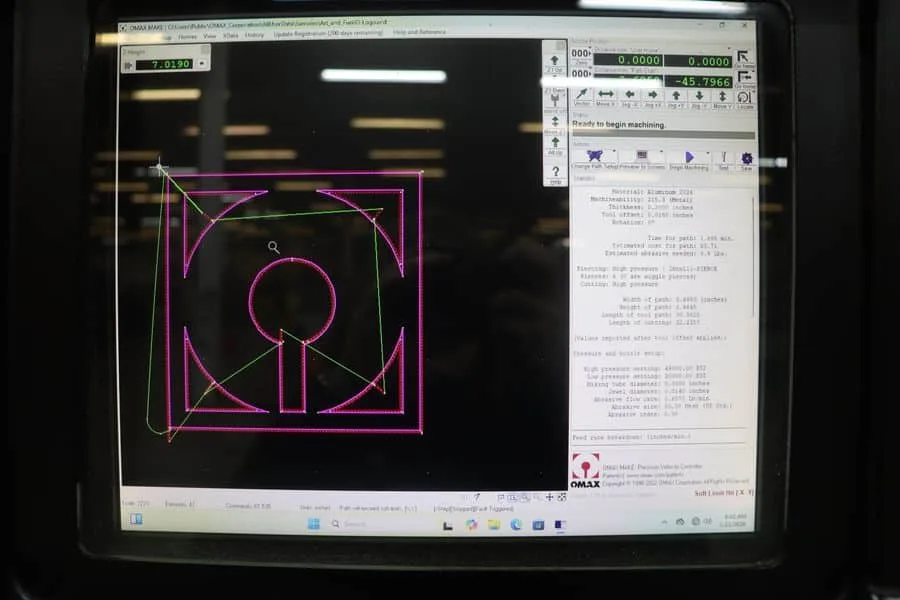This screenshot has width=900, height=600.
Task: Open Help and Reference
Action: coord(419,32)
